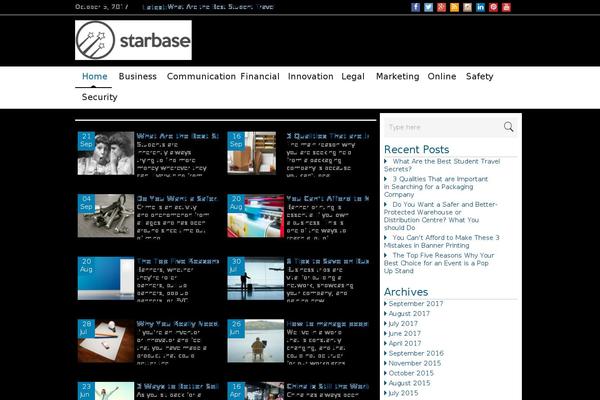Open recent post about searching for a Packaging Company
Screen dimensions: 600x400
(436, 187)
